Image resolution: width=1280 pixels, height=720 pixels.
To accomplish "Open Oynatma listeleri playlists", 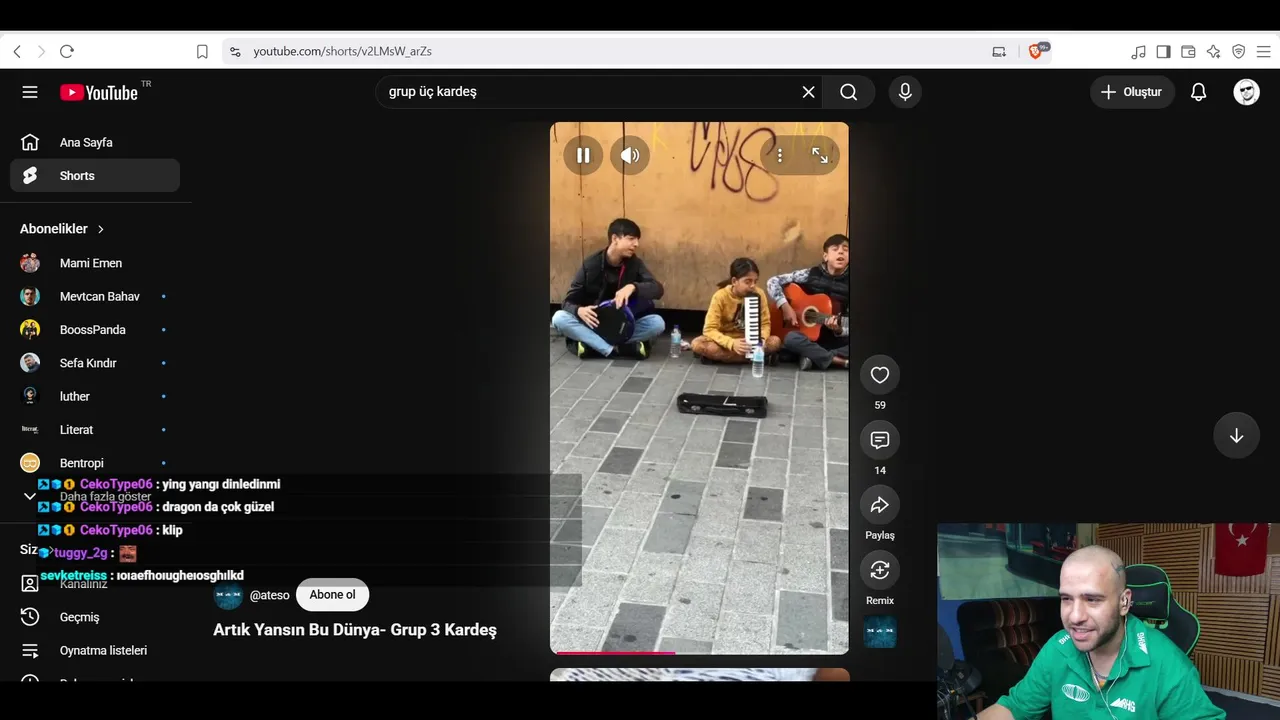I will click(x=95, y=650).
